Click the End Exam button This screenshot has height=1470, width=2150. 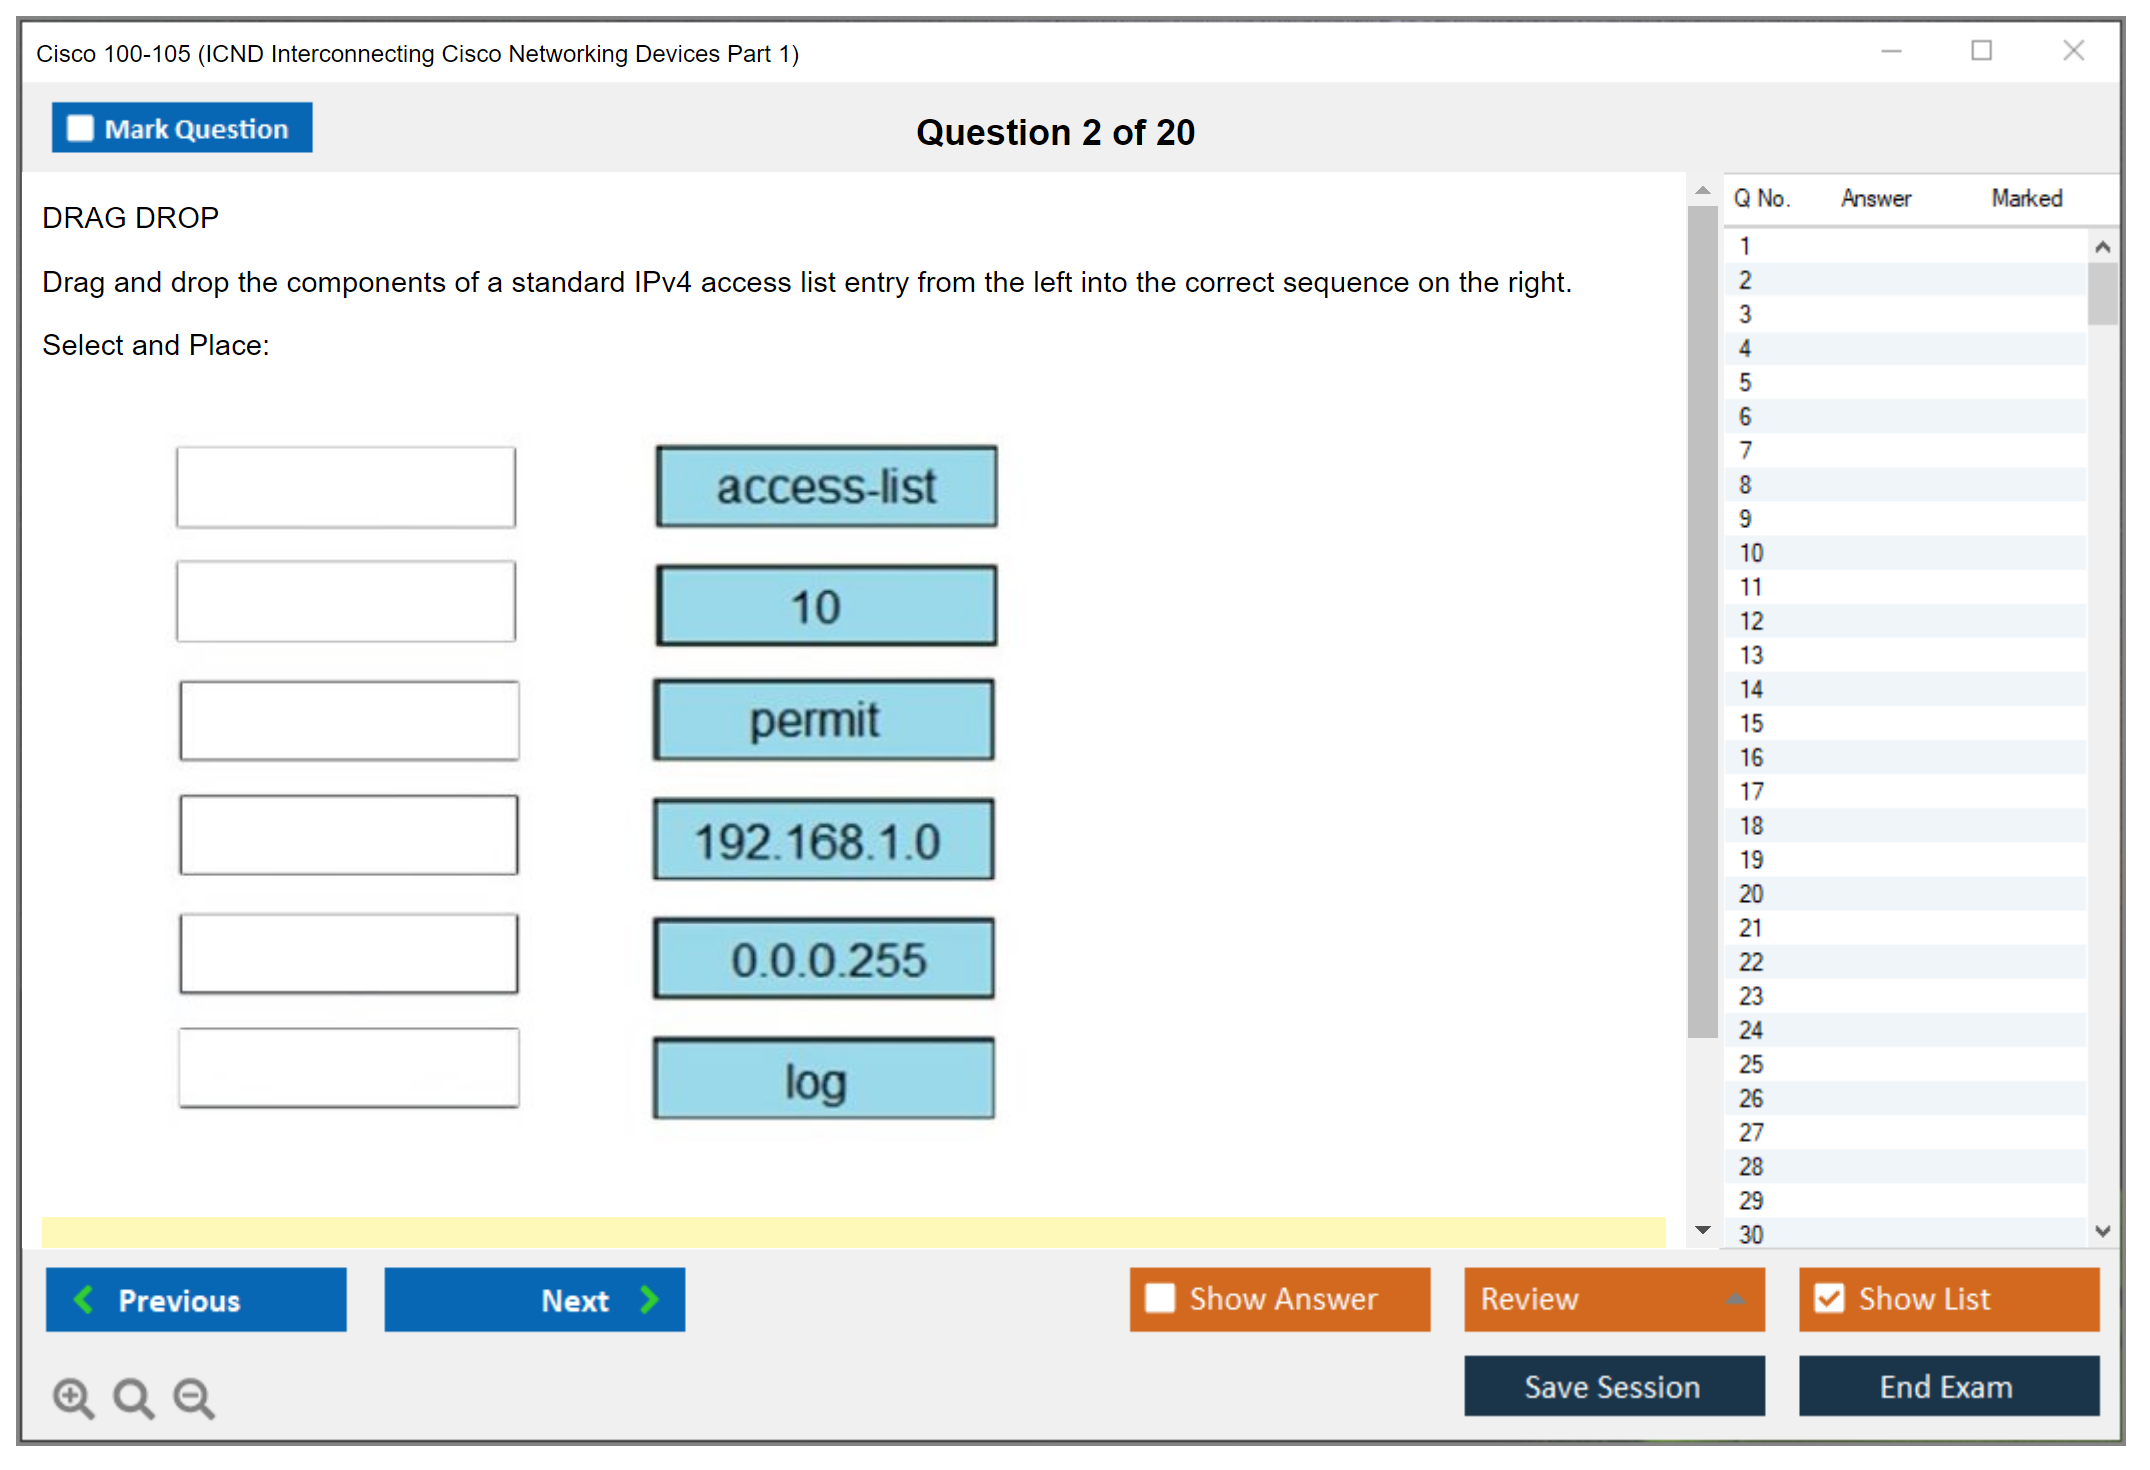(x=1947, y=1386)
